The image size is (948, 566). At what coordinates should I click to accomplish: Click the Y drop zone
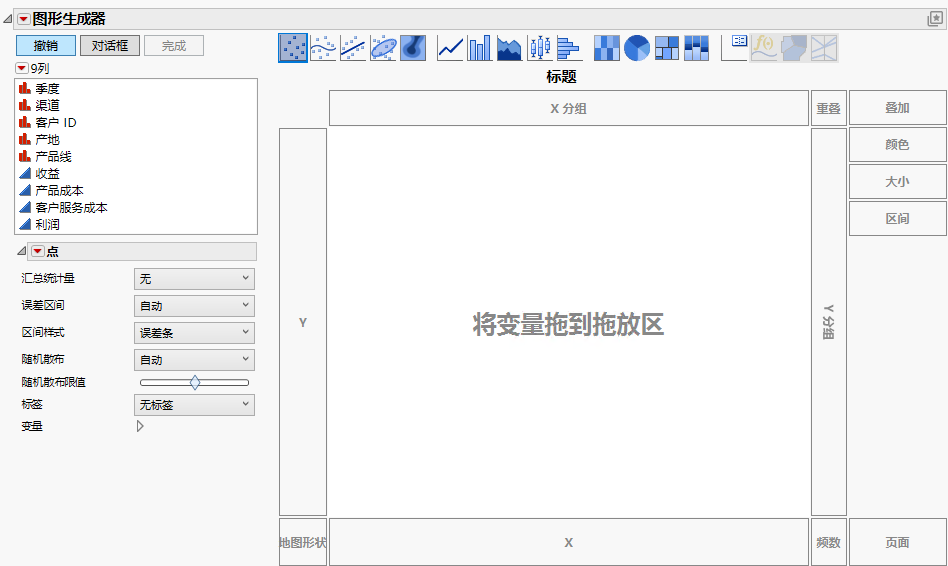(303, 322)
